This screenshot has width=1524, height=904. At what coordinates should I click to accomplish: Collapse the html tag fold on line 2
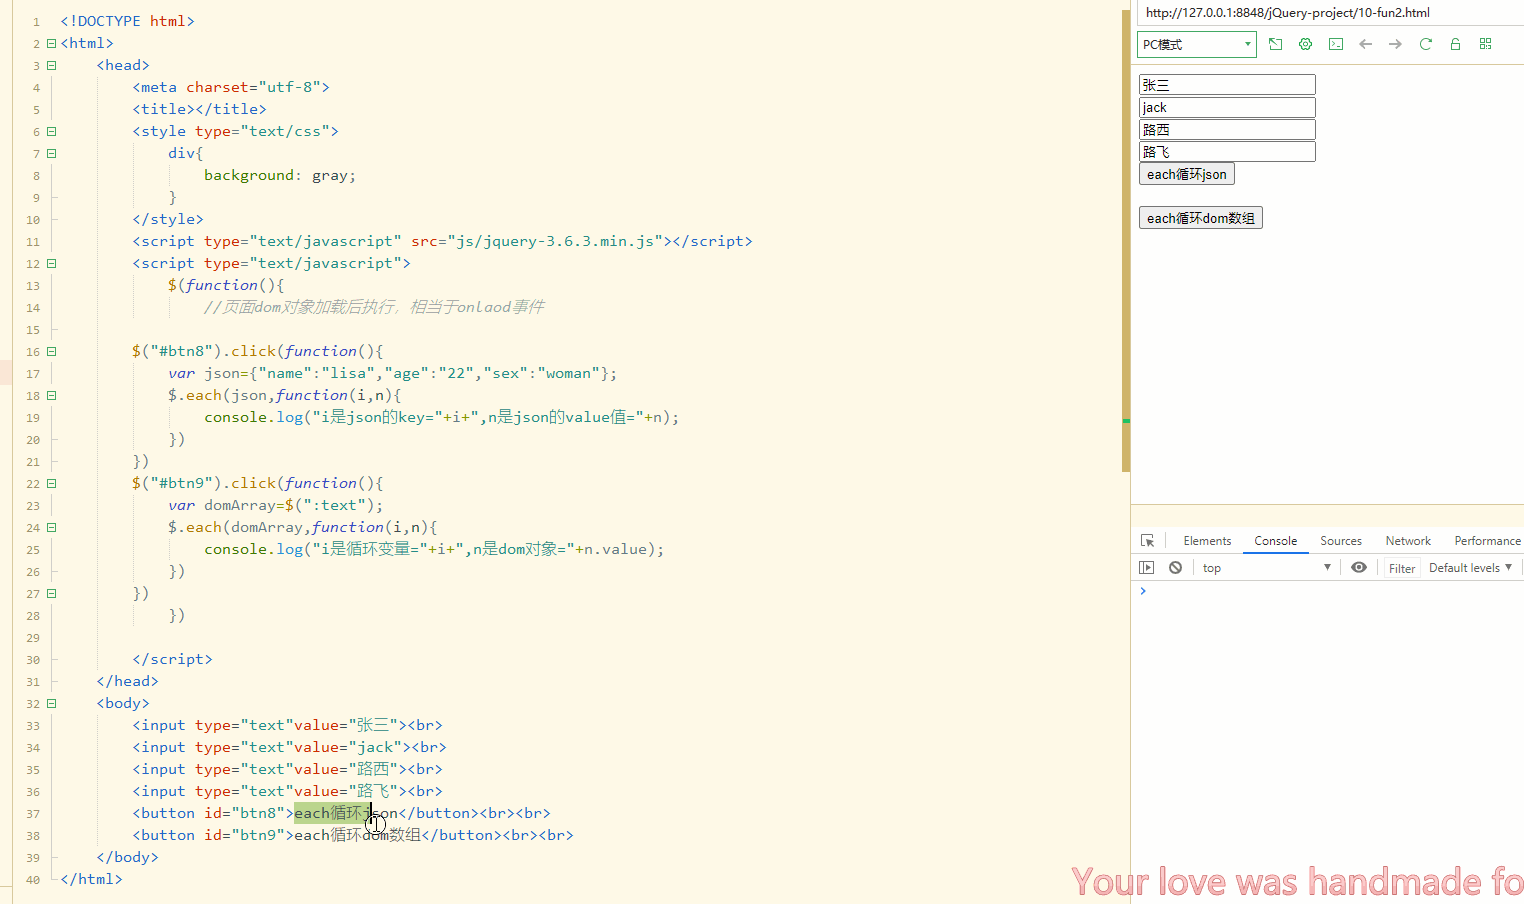pos(51,43)
